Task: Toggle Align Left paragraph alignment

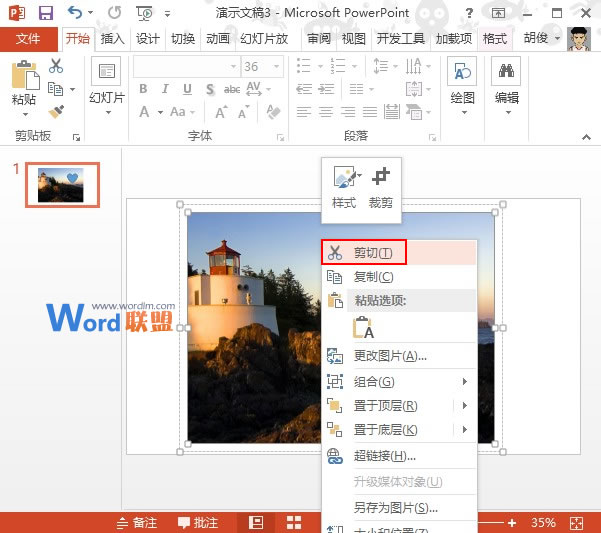Action: click(x=304, y=112)
